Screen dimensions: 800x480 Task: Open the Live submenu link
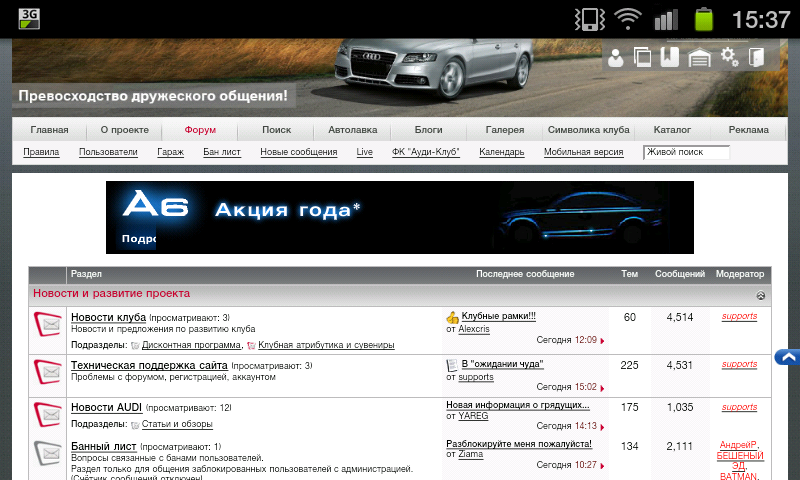[x=364, y=152]
